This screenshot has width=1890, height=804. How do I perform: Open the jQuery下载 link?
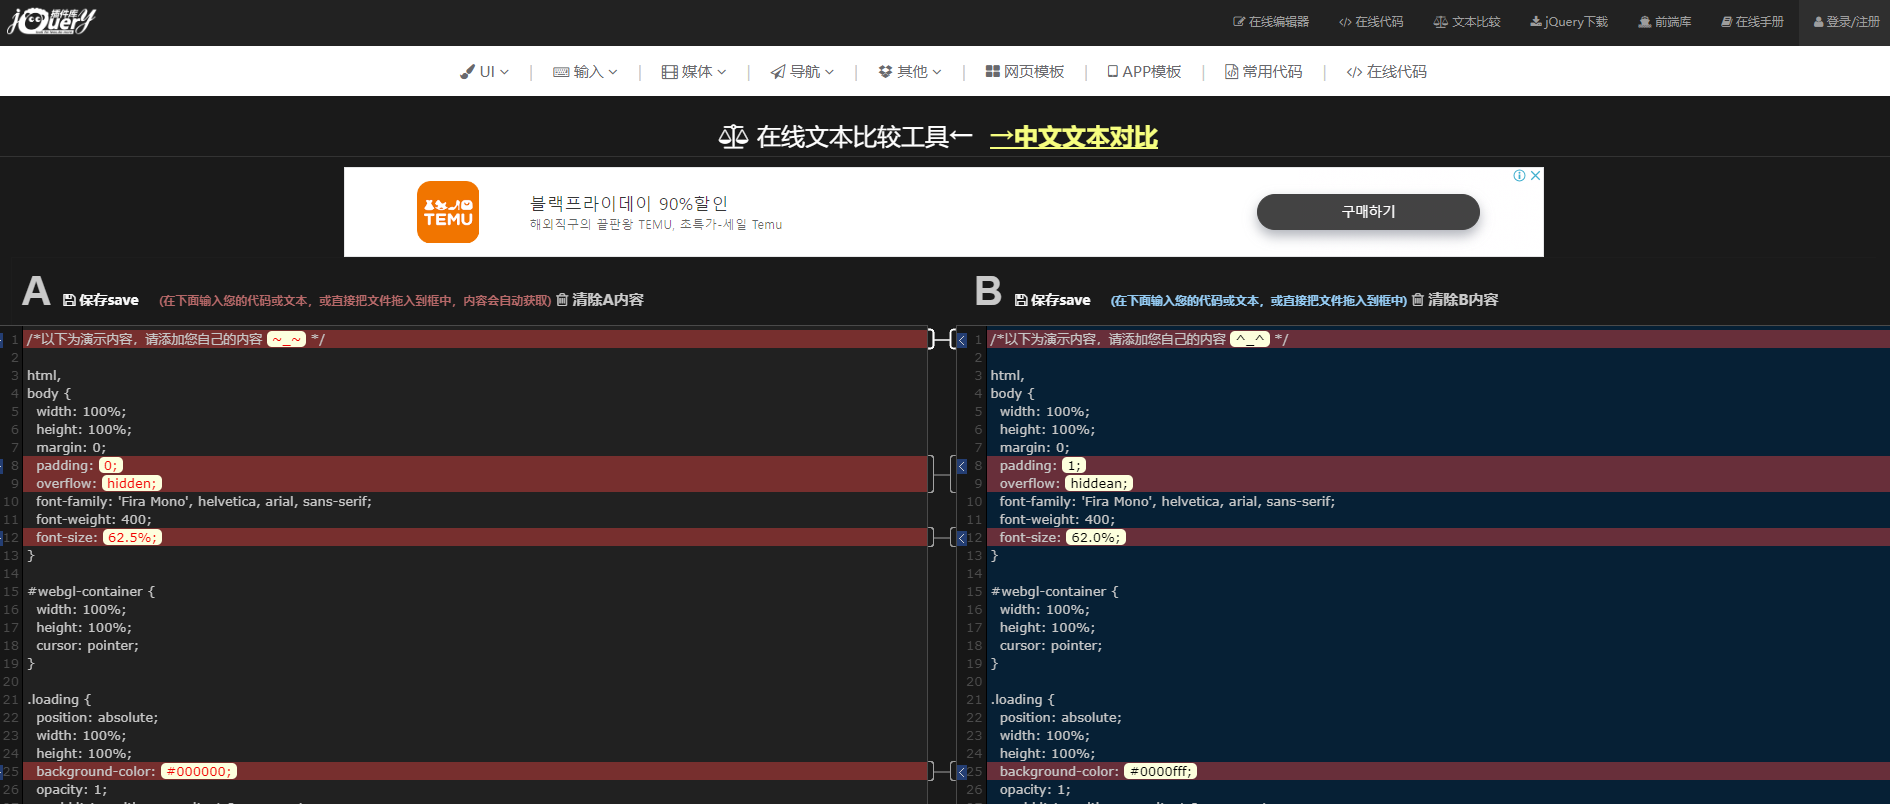point(1569,22)
